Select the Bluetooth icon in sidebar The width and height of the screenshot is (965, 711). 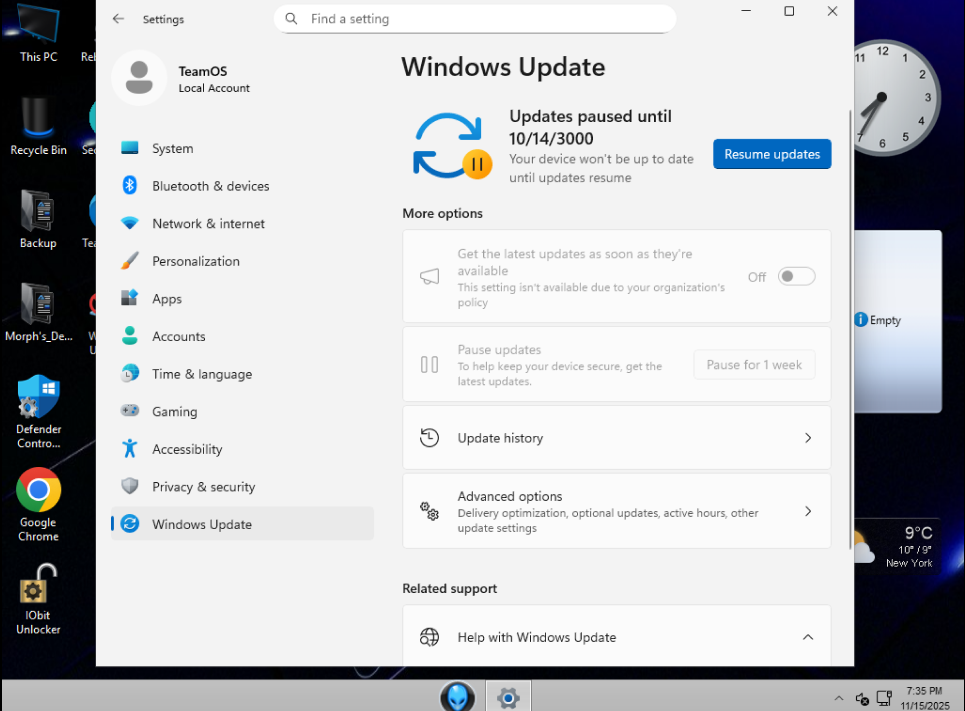(130, 185)
